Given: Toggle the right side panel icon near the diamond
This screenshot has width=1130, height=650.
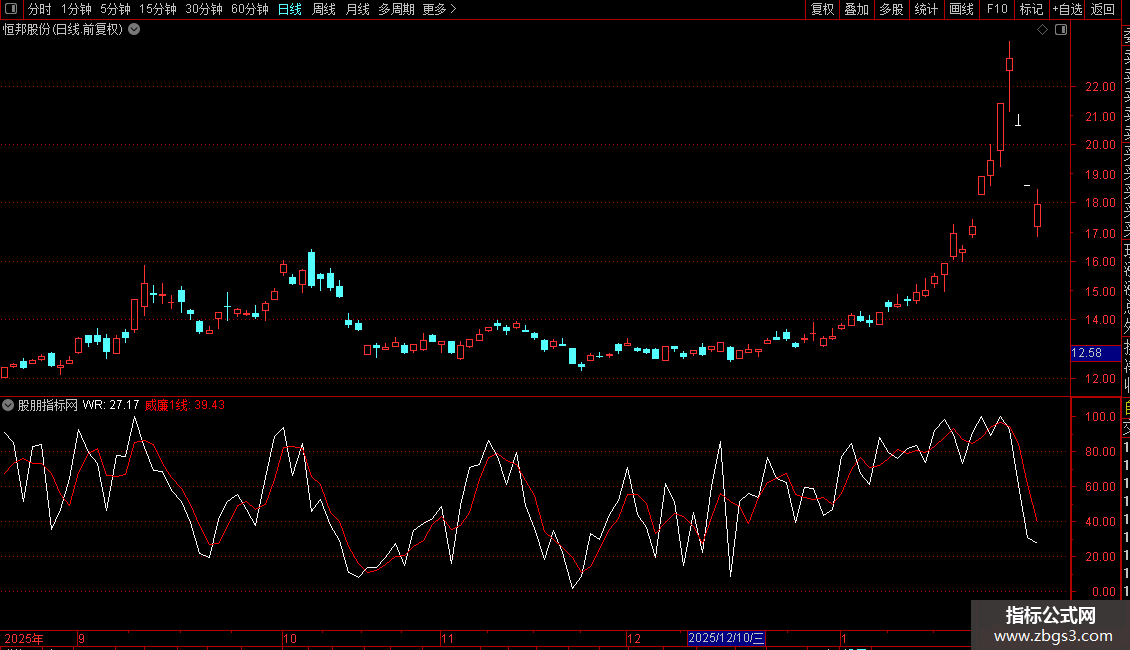Looking at the screenshot, I should (x=1061, y=30).
